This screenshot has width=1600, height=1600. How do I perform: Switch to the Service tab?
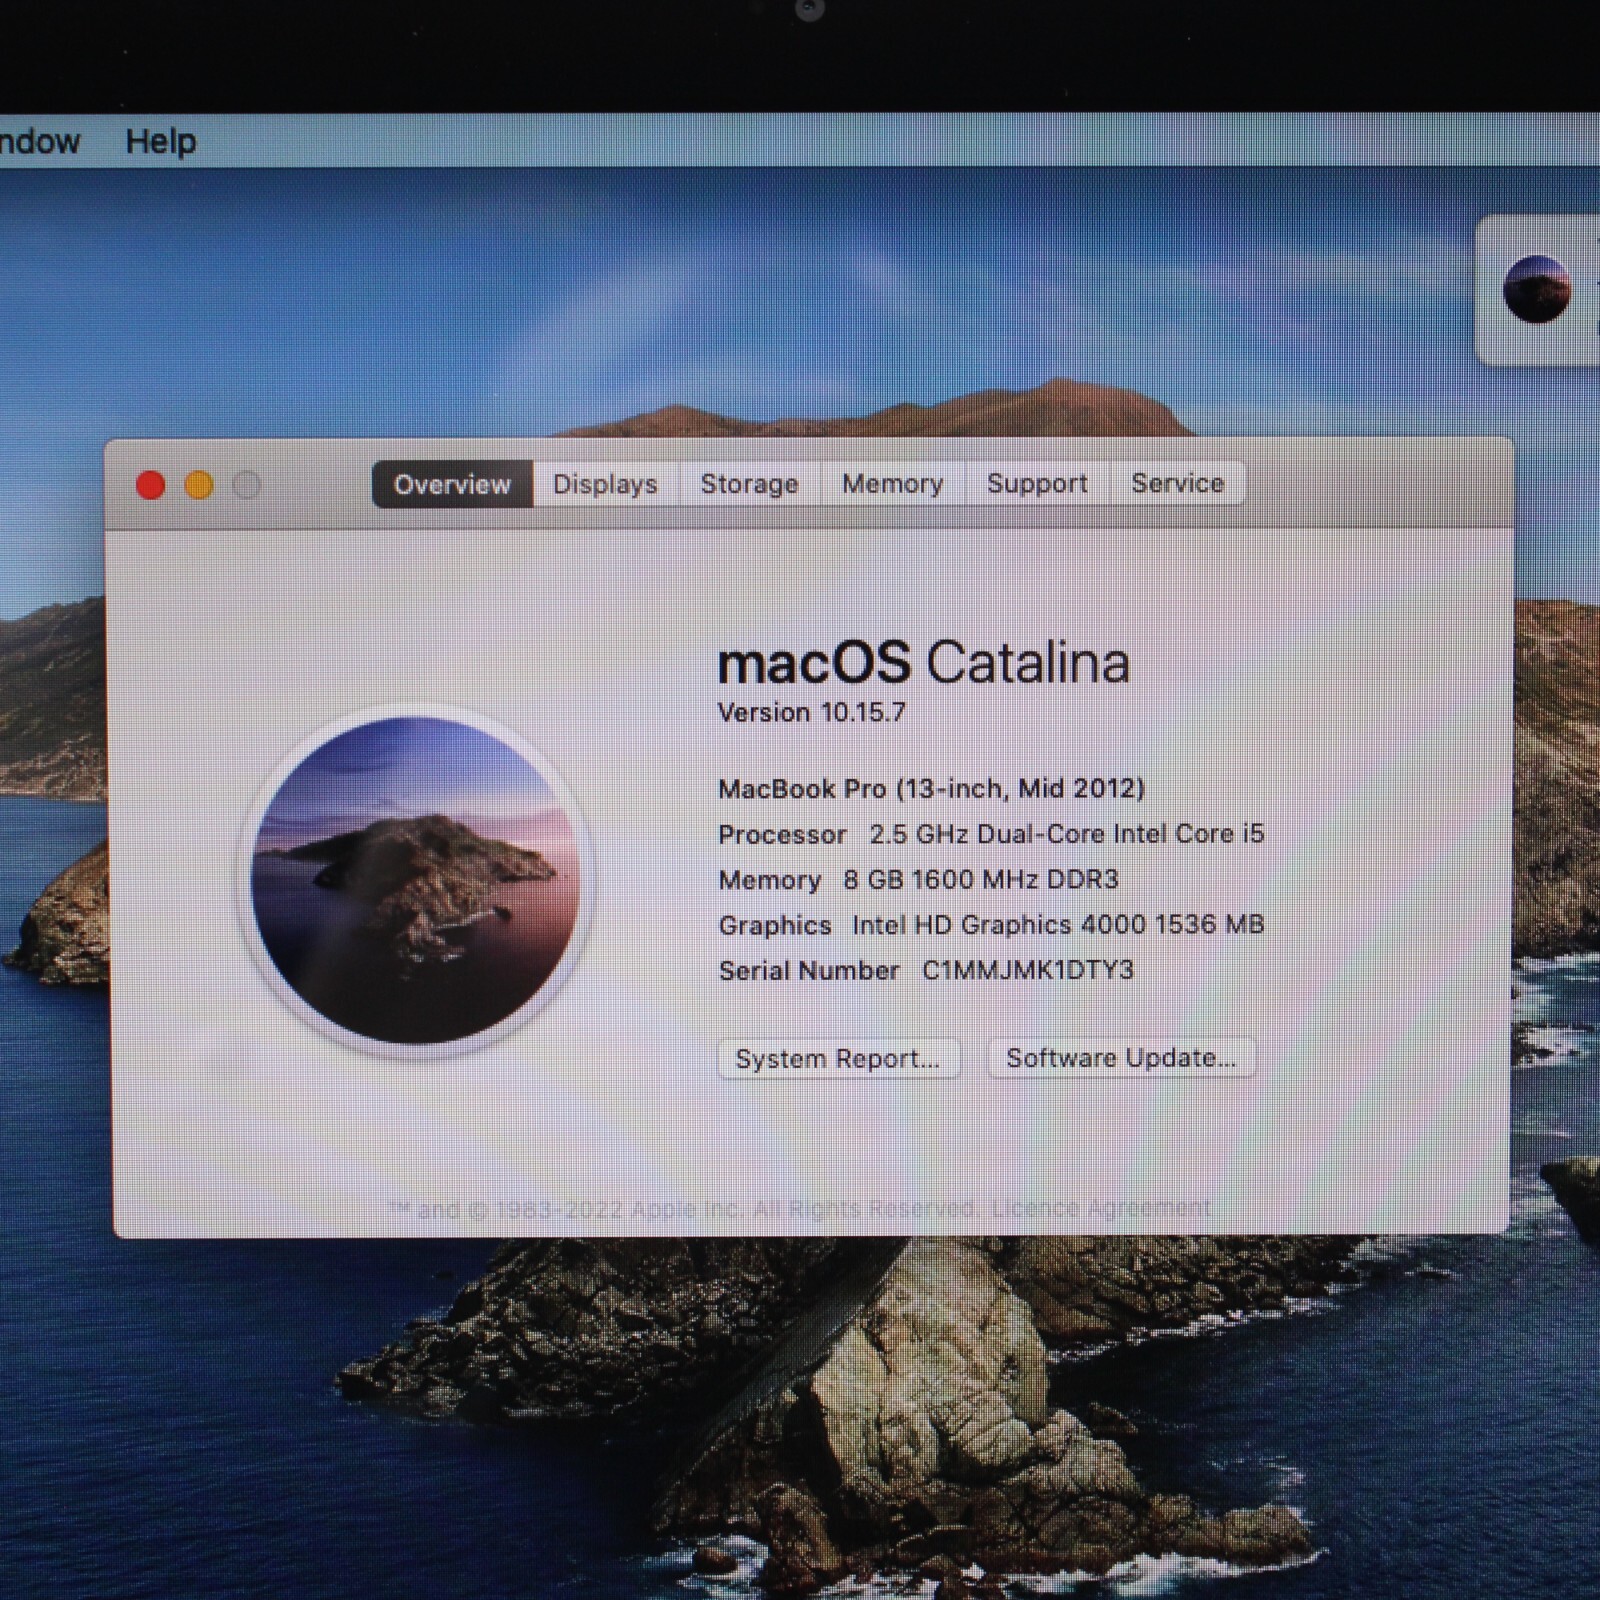click(x=1177, y=484)
